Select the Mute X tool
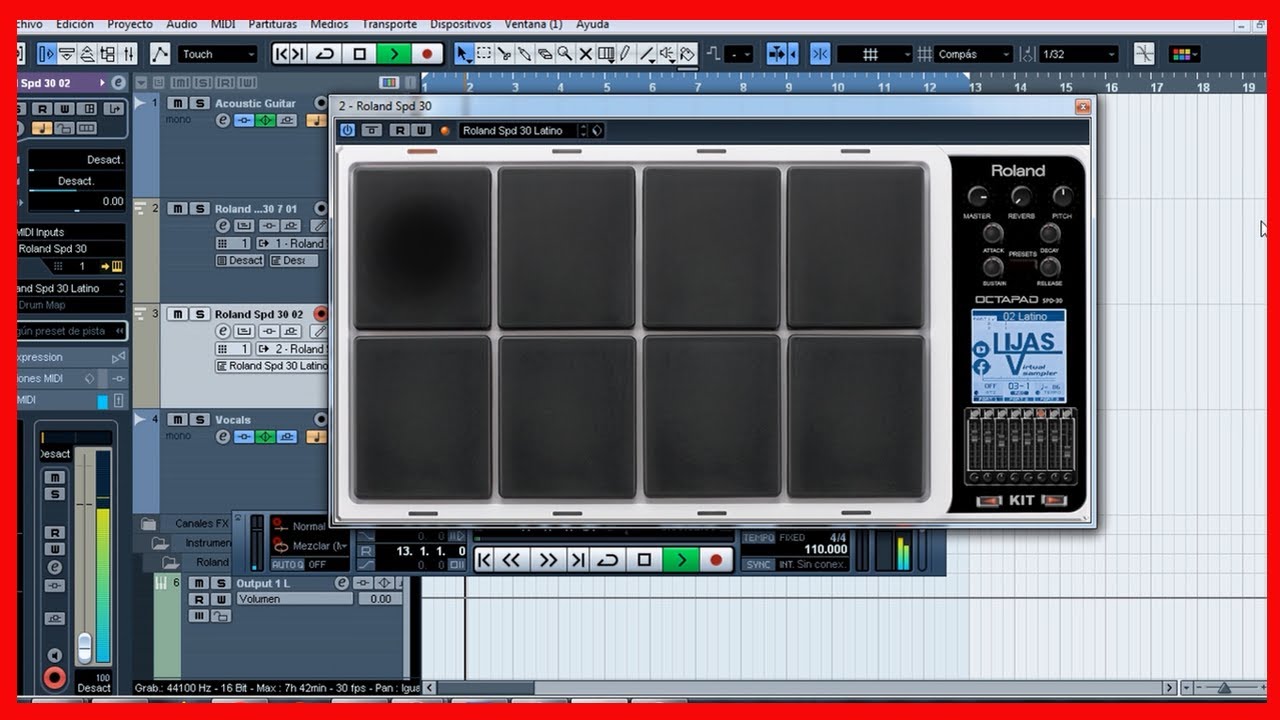The width and height of the screenshot is (1280, 720). (x=586, y=54)
